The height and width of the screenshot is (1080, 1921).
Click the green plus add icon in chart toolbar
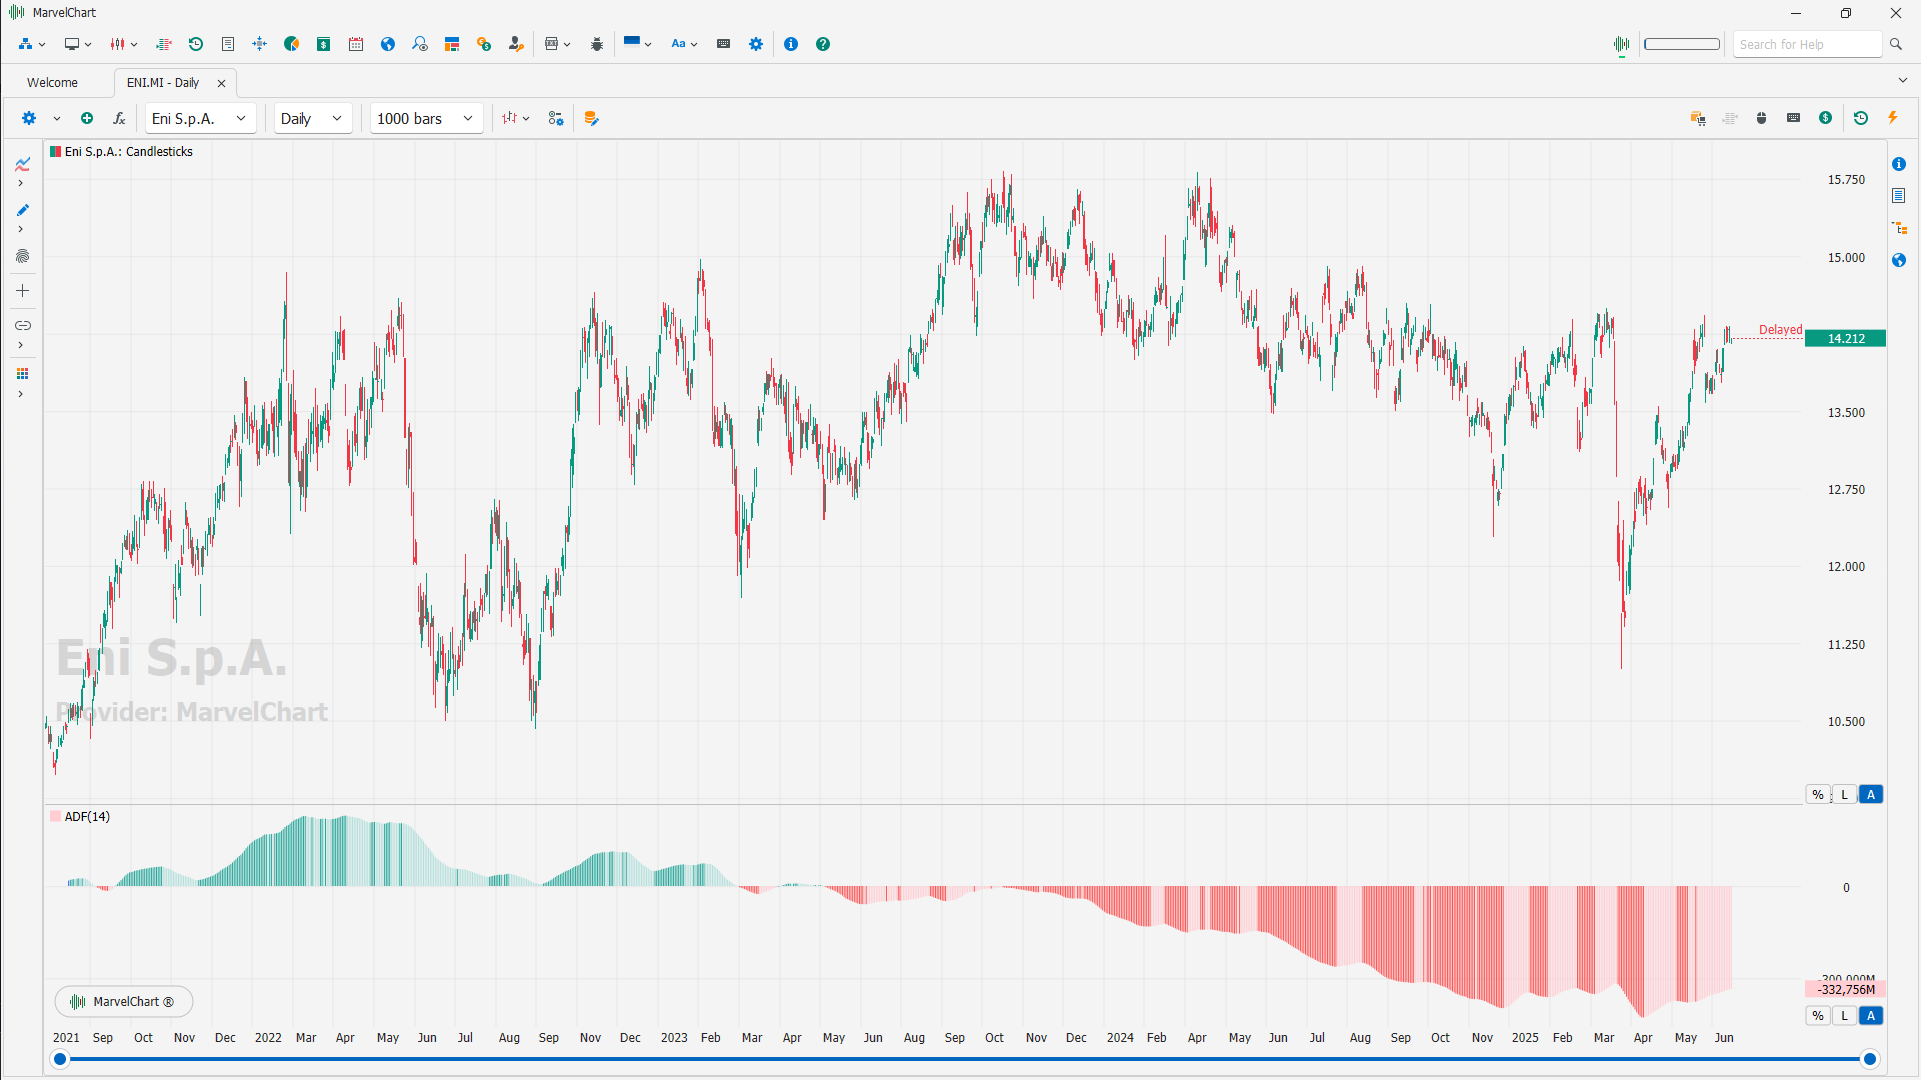[x=87, y=118]
